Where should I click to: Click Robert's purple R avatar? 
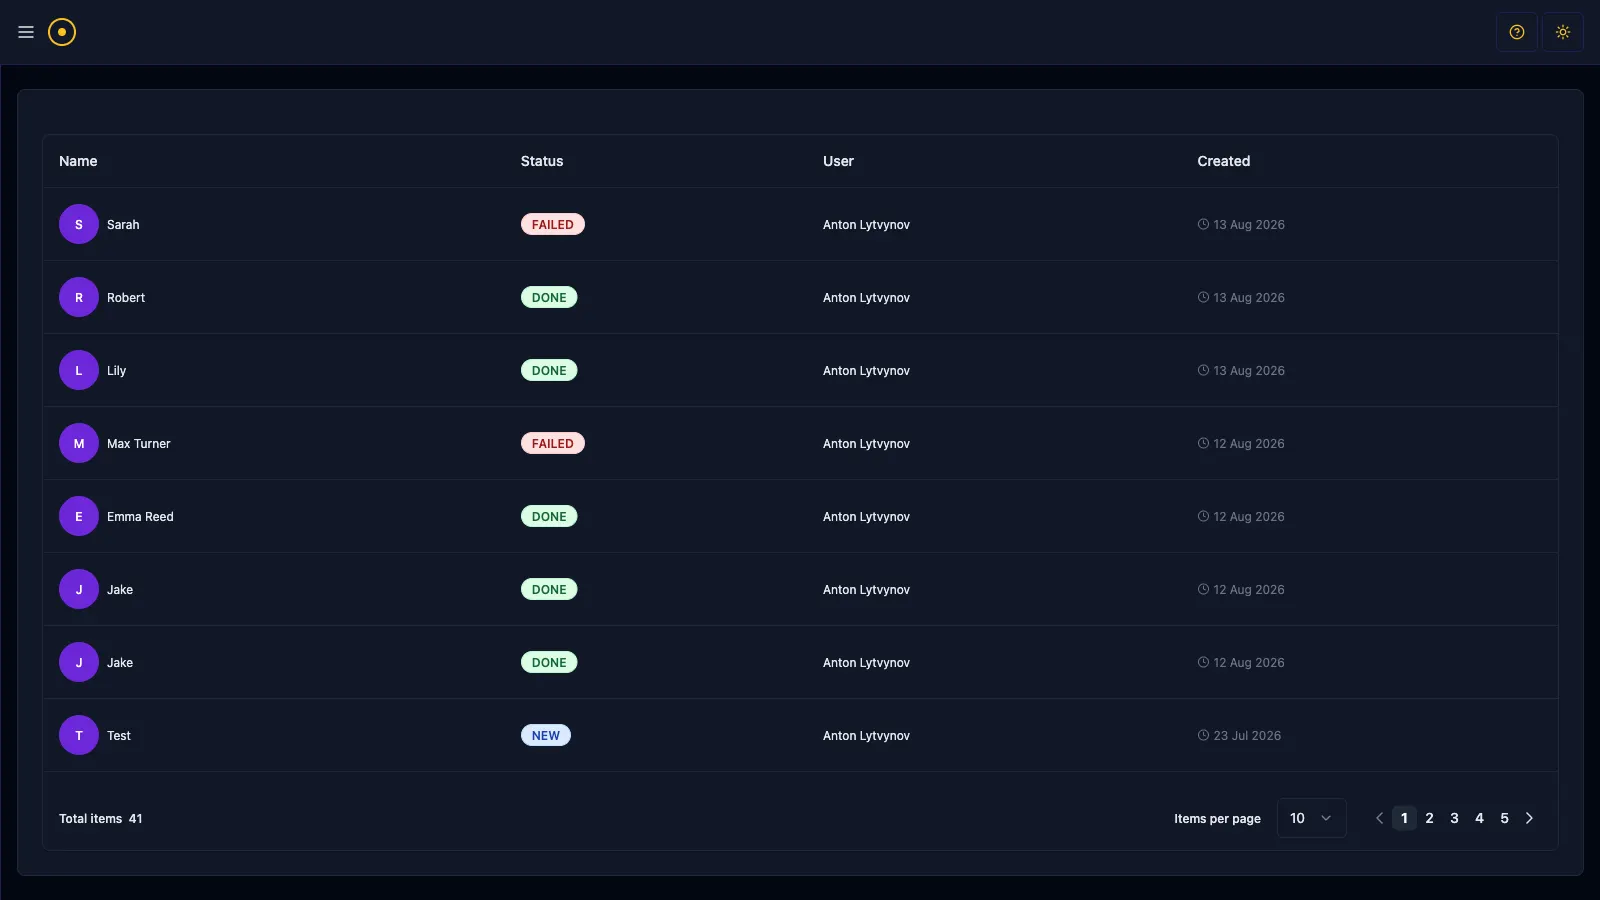click(79, 297)
